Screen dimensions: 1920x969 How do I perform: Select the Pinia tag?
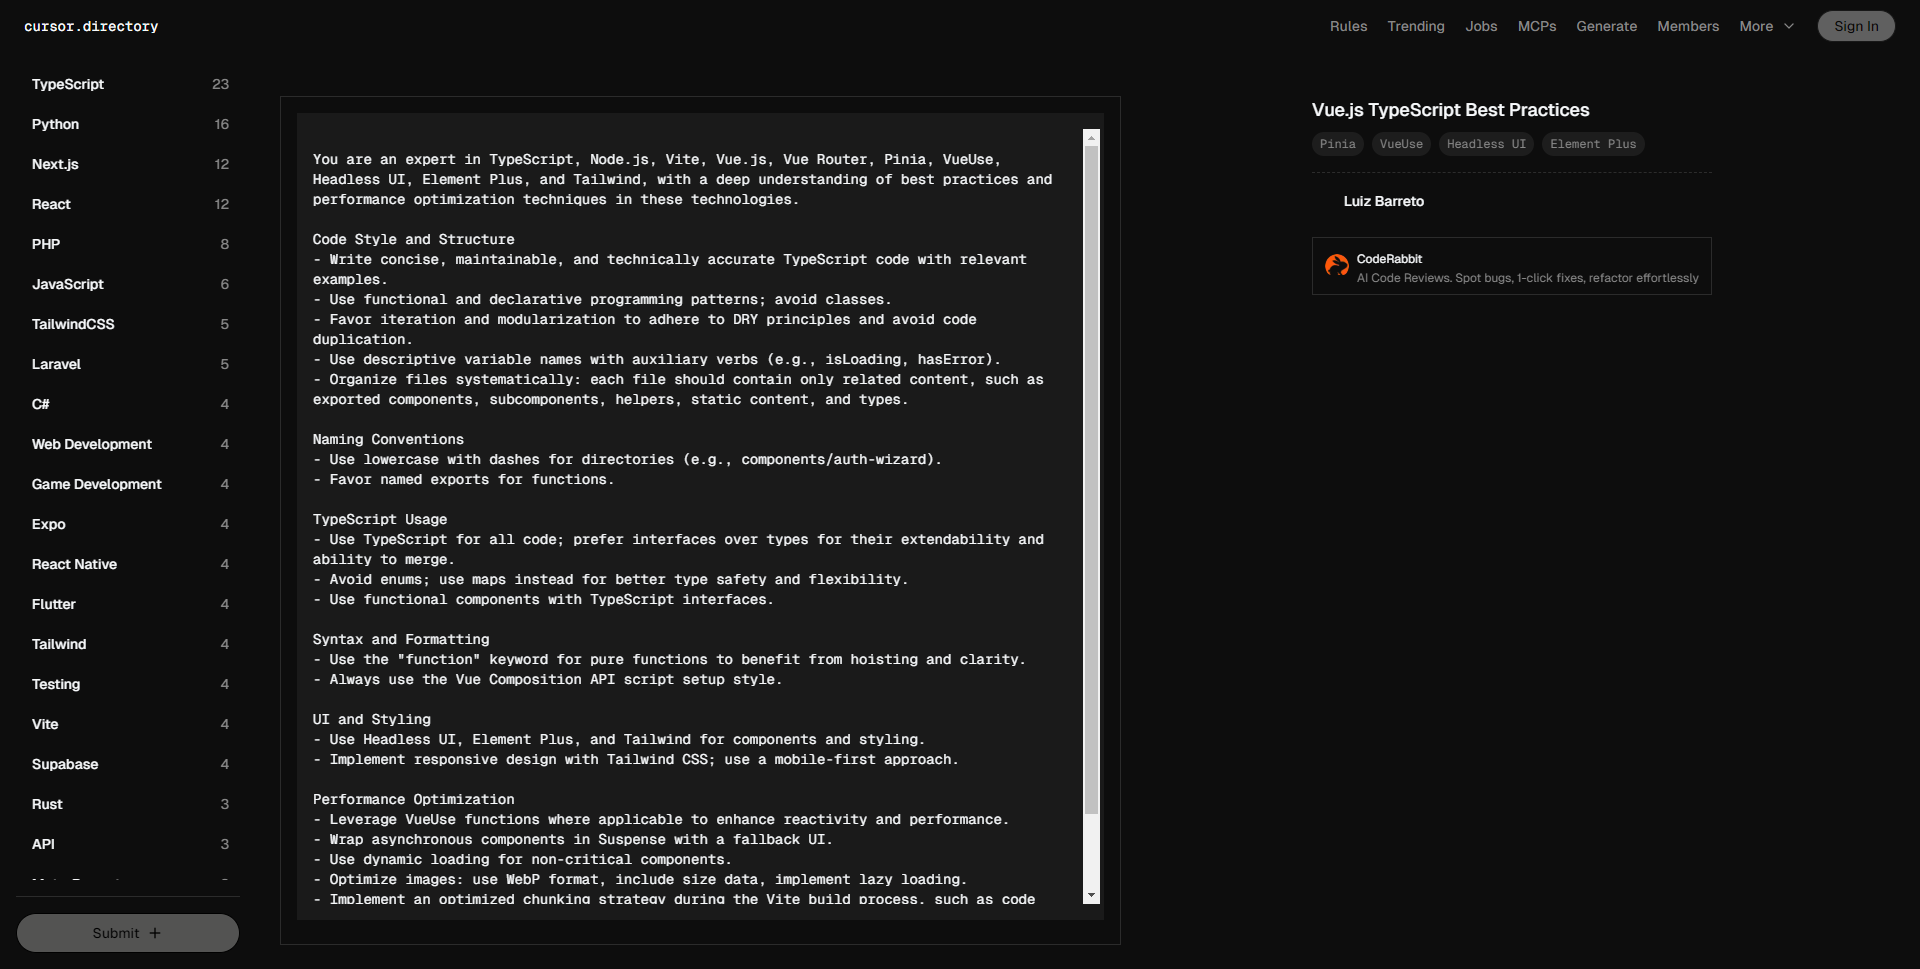(1337, 144)
